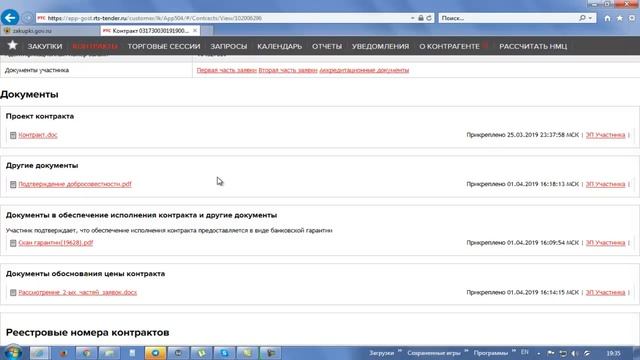Open the ОТЧЕТЫ menu
Viewport: 640px width, 360px height.
point(327,47)
